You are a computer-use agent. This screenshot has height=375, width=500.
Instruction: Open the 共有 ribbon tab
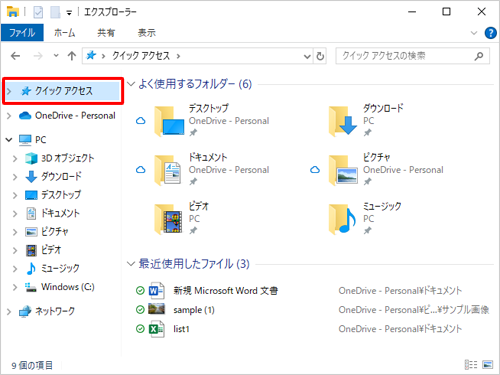[x=106, y=33]
